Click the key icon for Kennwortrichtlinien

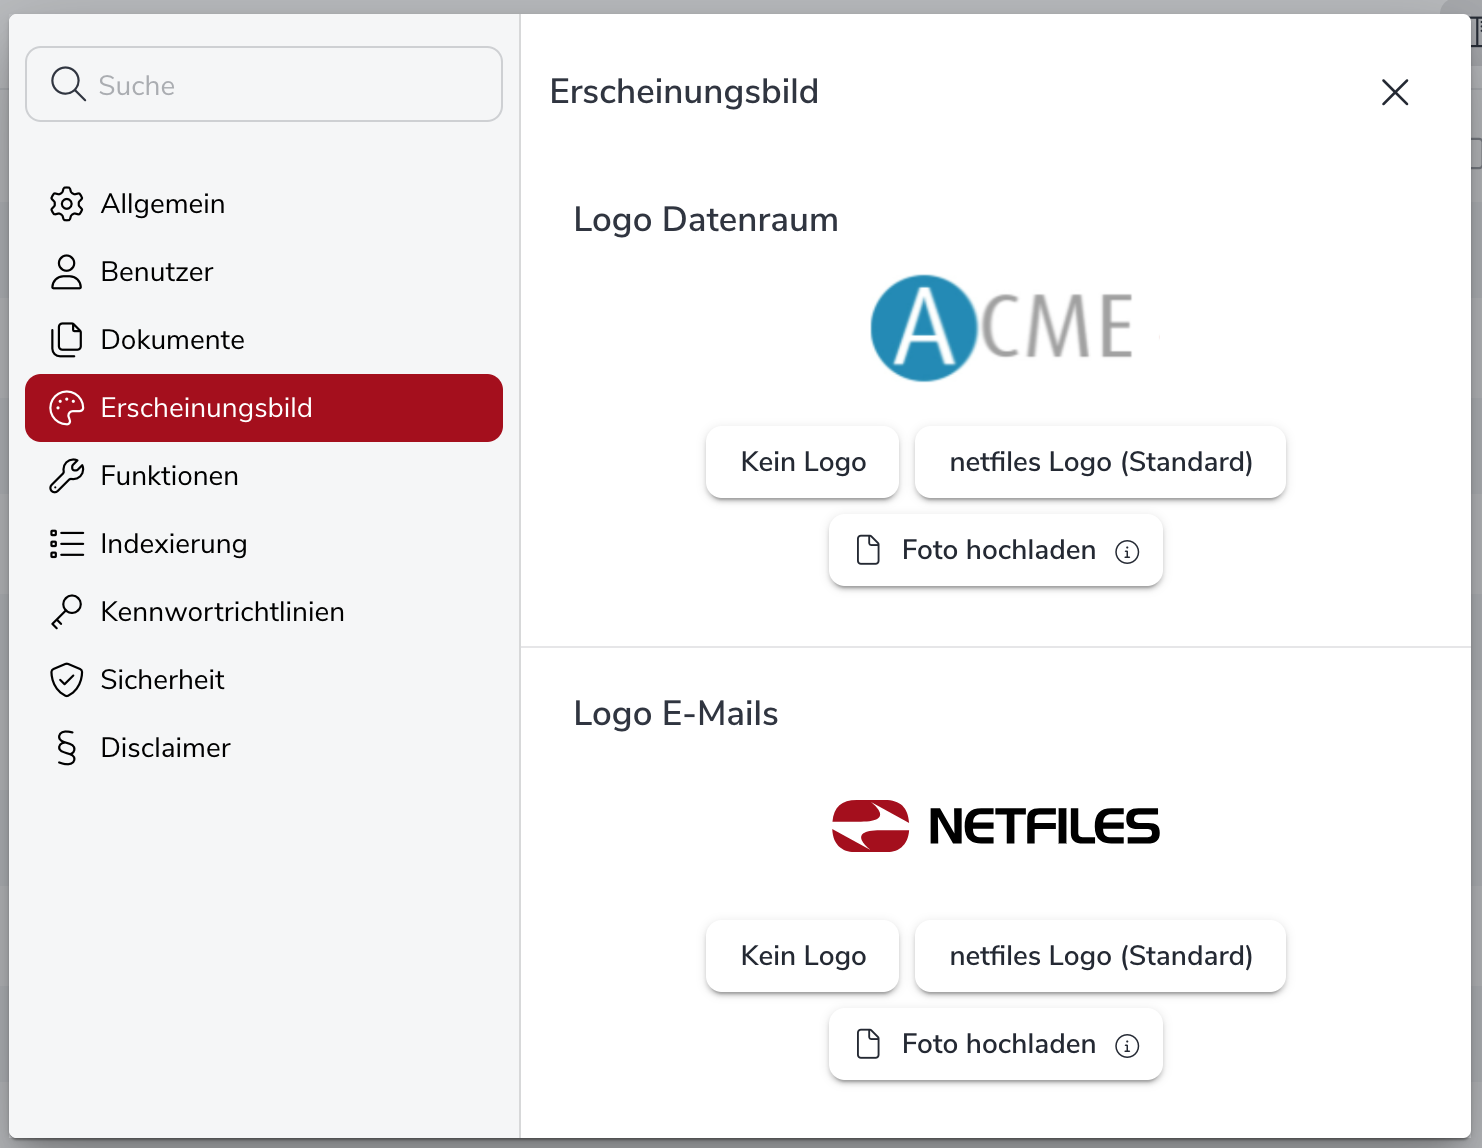[66, 612]
